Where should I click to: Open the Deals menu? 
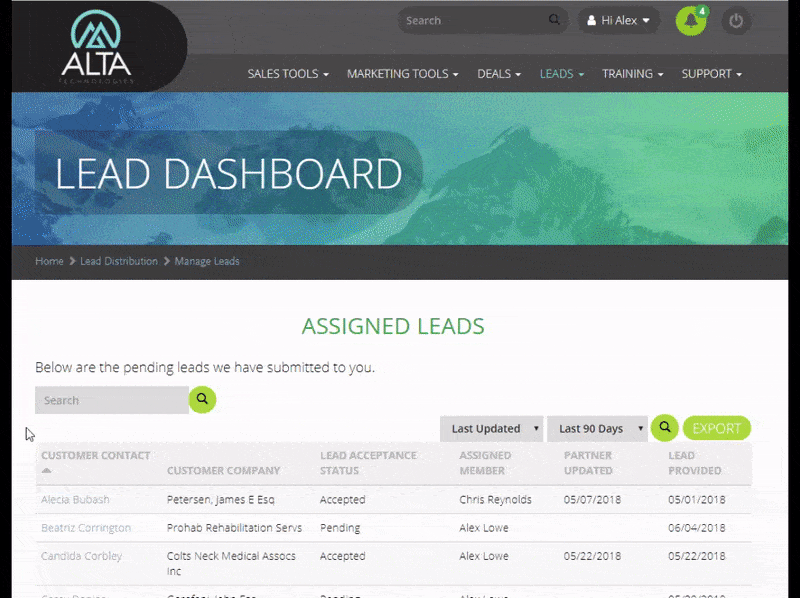pos(499,74)
